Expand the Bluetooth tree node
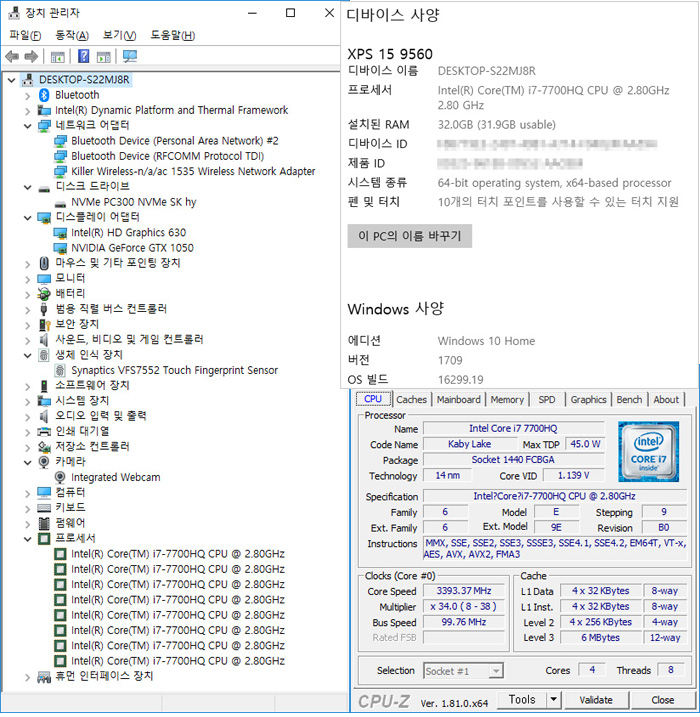 pos(27,96)
